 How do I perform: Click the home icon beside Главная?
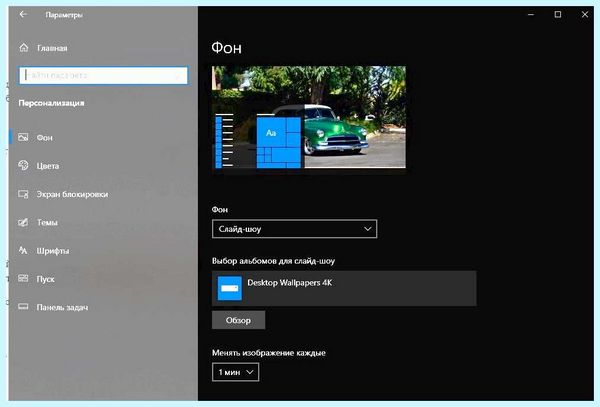point(24,48)
